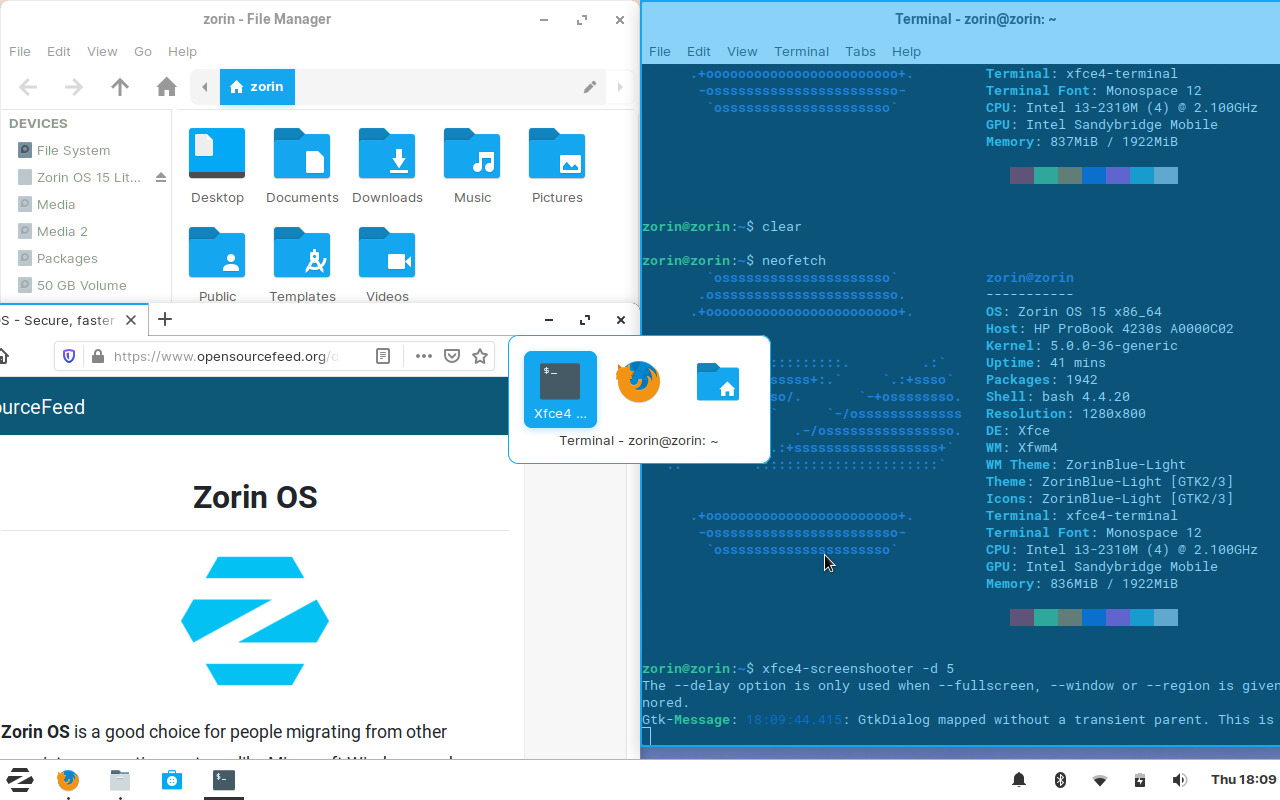Open the Zorin menu in the taskbar
This screenshot has width=1280, height=800.
[20, 780]
